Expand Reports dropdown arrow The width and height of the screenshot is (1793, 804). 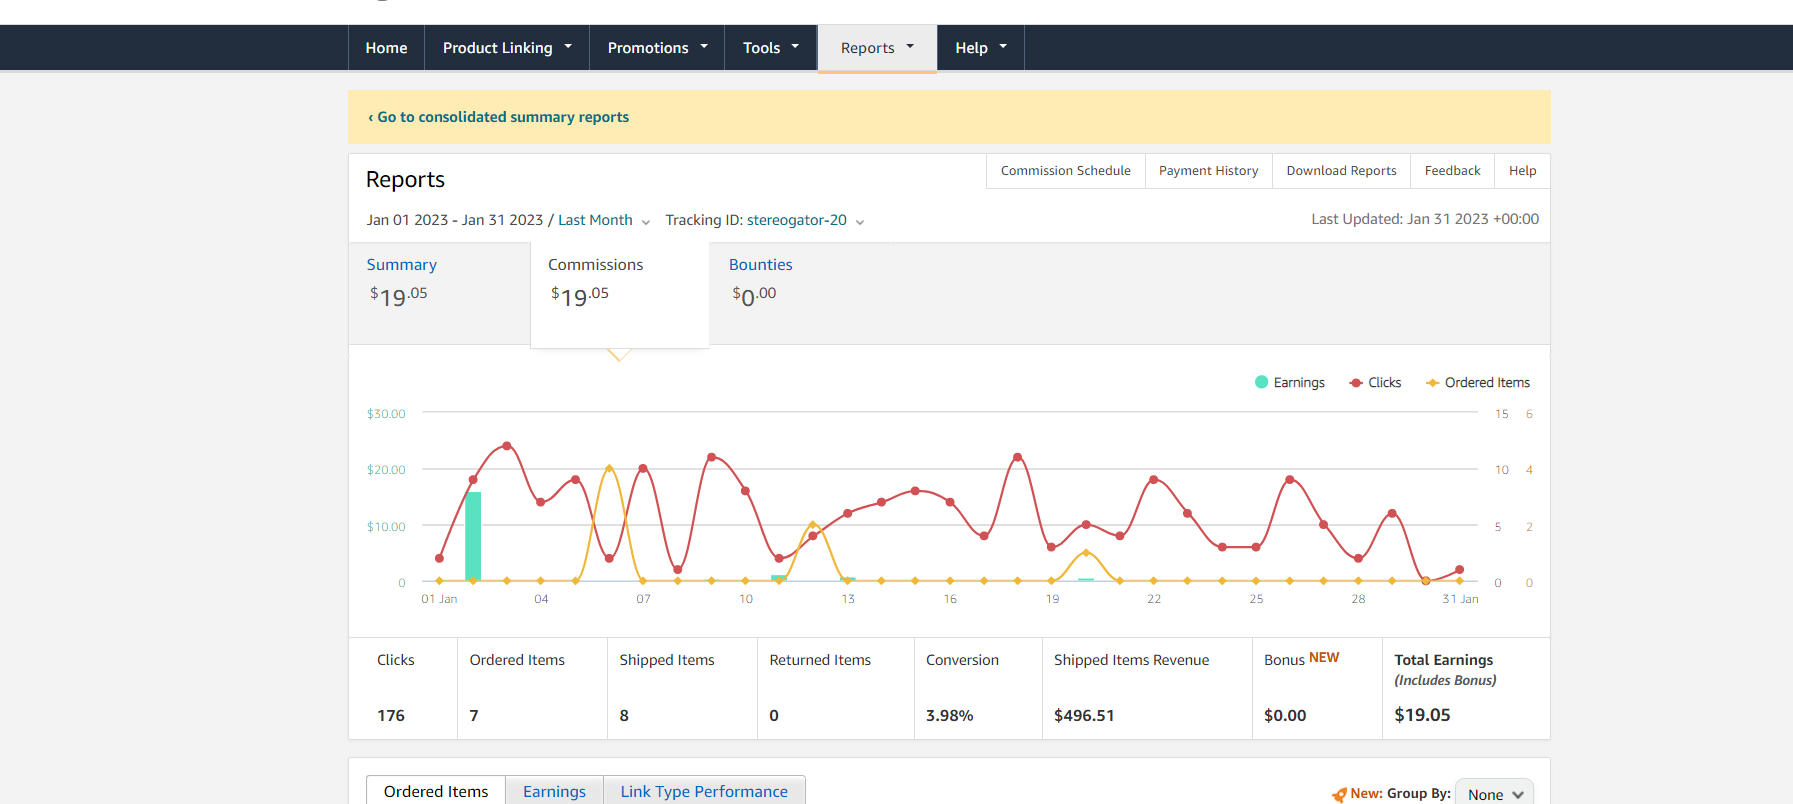(x=910, y=46)
